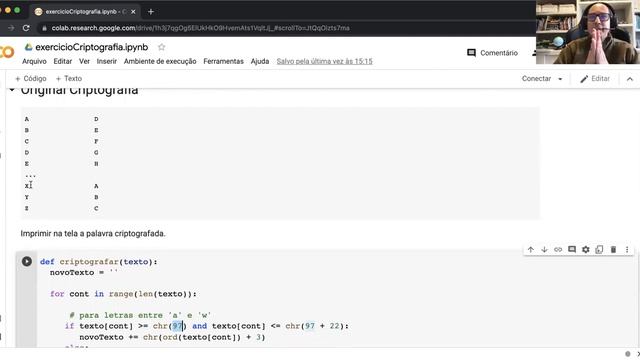Collapse the header with chevron up

point(630,79)
